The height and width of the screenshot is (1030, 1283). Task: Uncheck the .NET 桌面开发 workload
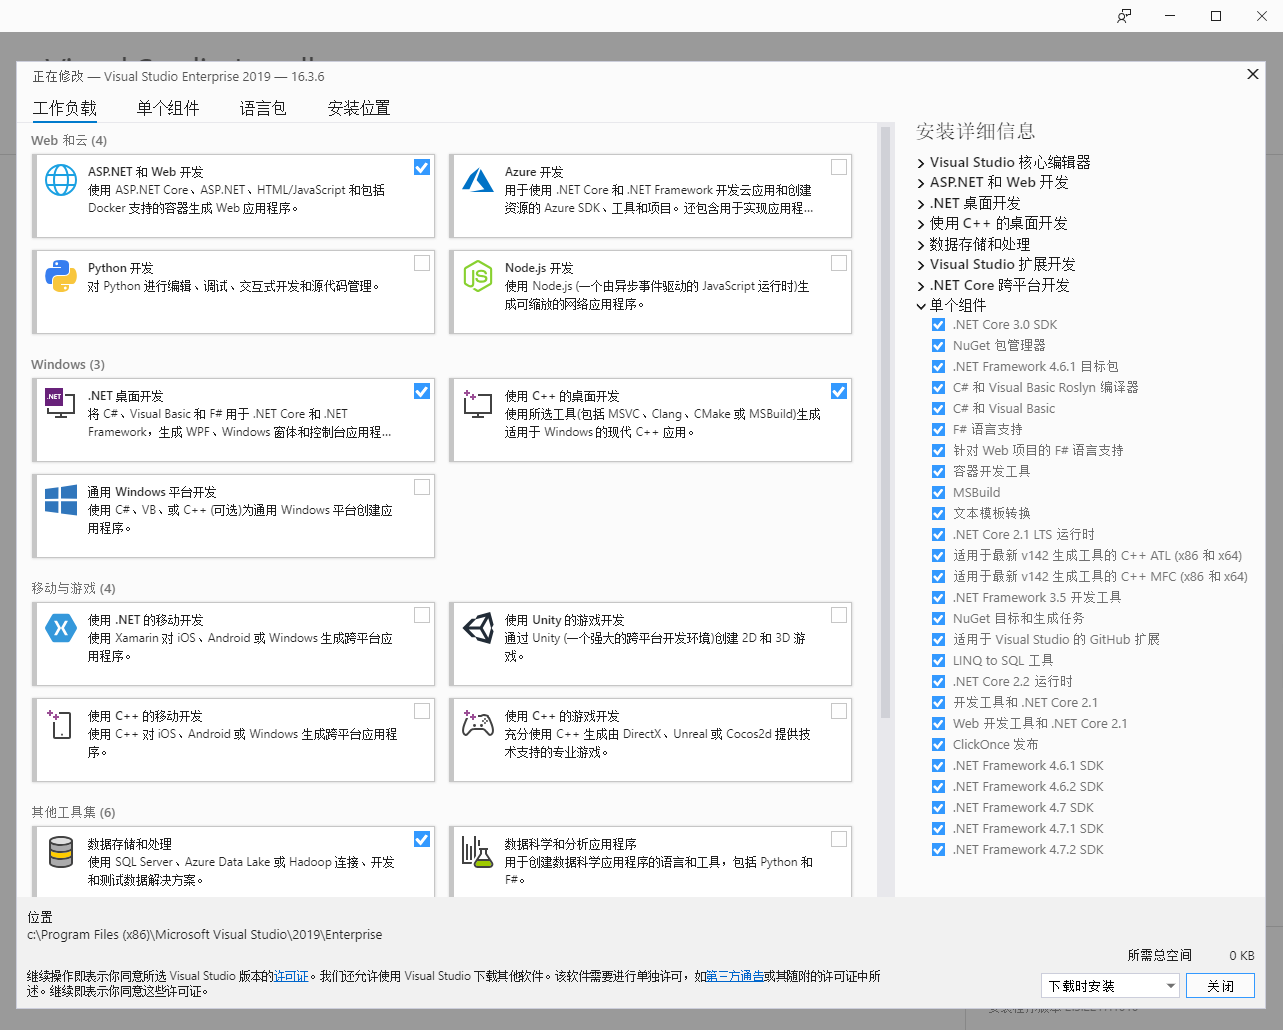point(422,391)
